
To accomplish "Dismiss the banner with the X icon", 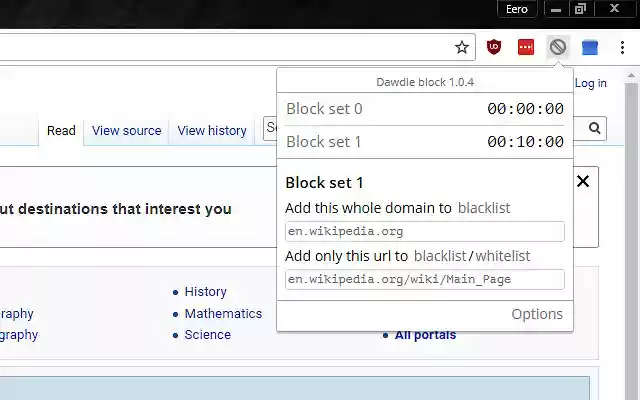I will click(583, 181).
